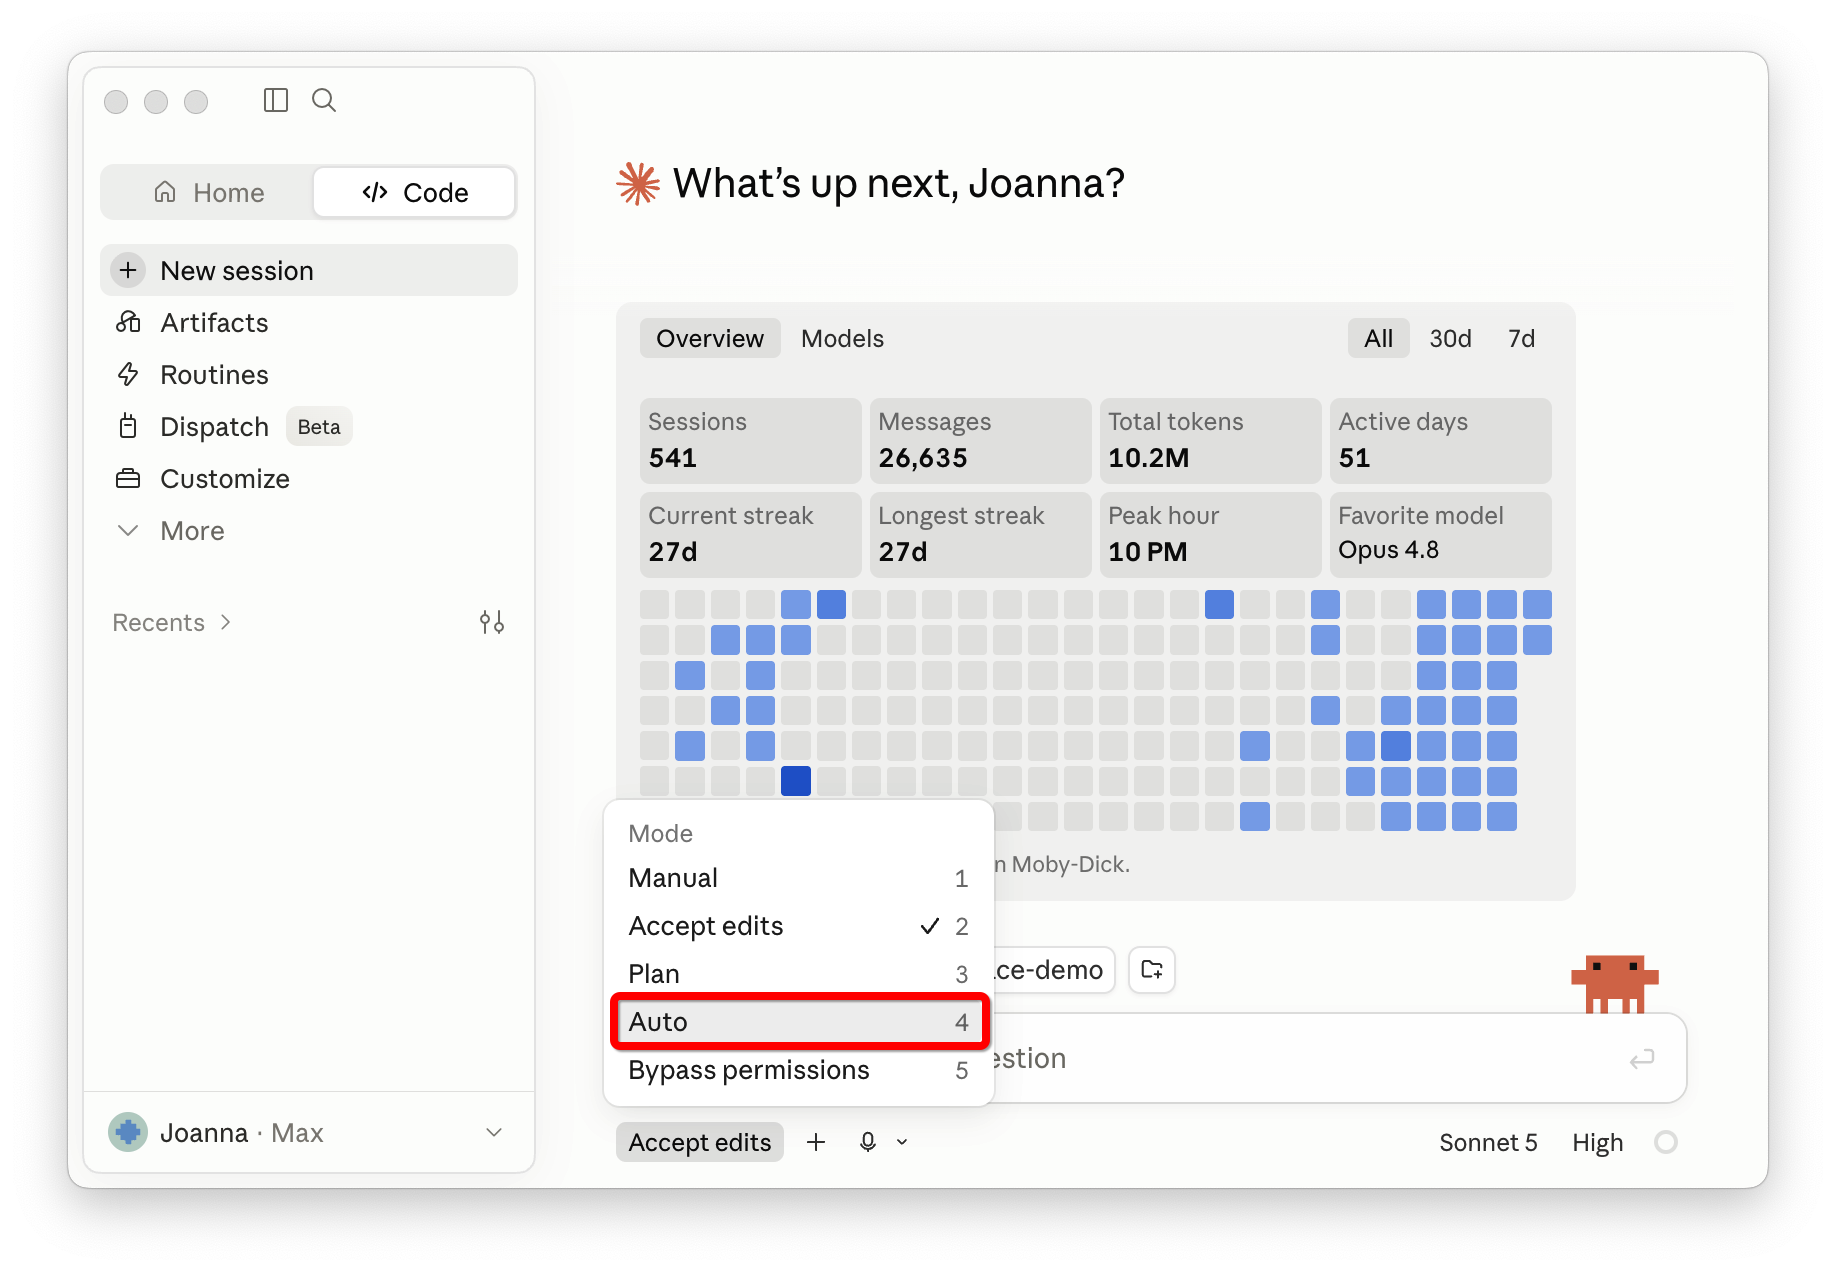The width and height of the screenshot is (1836, 1272).
Task: Click the Peak hour 10 PM stat card
Action: point(1210,534)
